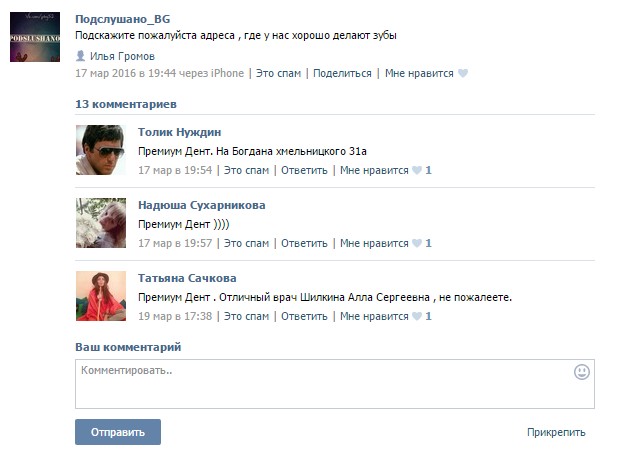Click the person icon beside Илья Громов
619x461 pixels.
click(x=81, y=56)
